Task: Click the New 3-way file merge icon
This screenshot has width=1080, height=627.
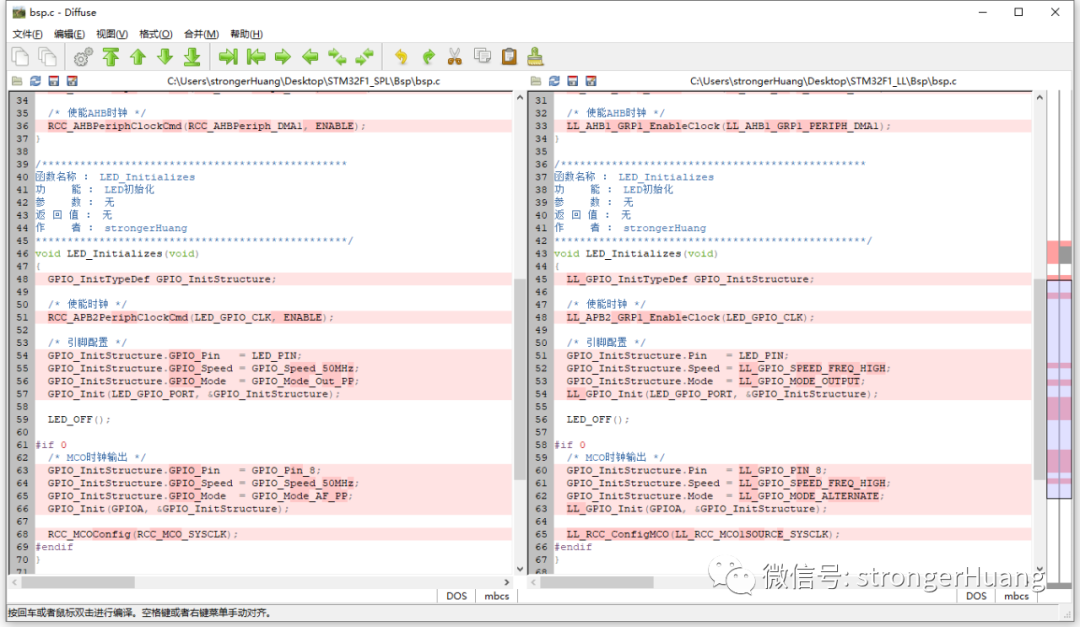Action: [x=48, y=56]
